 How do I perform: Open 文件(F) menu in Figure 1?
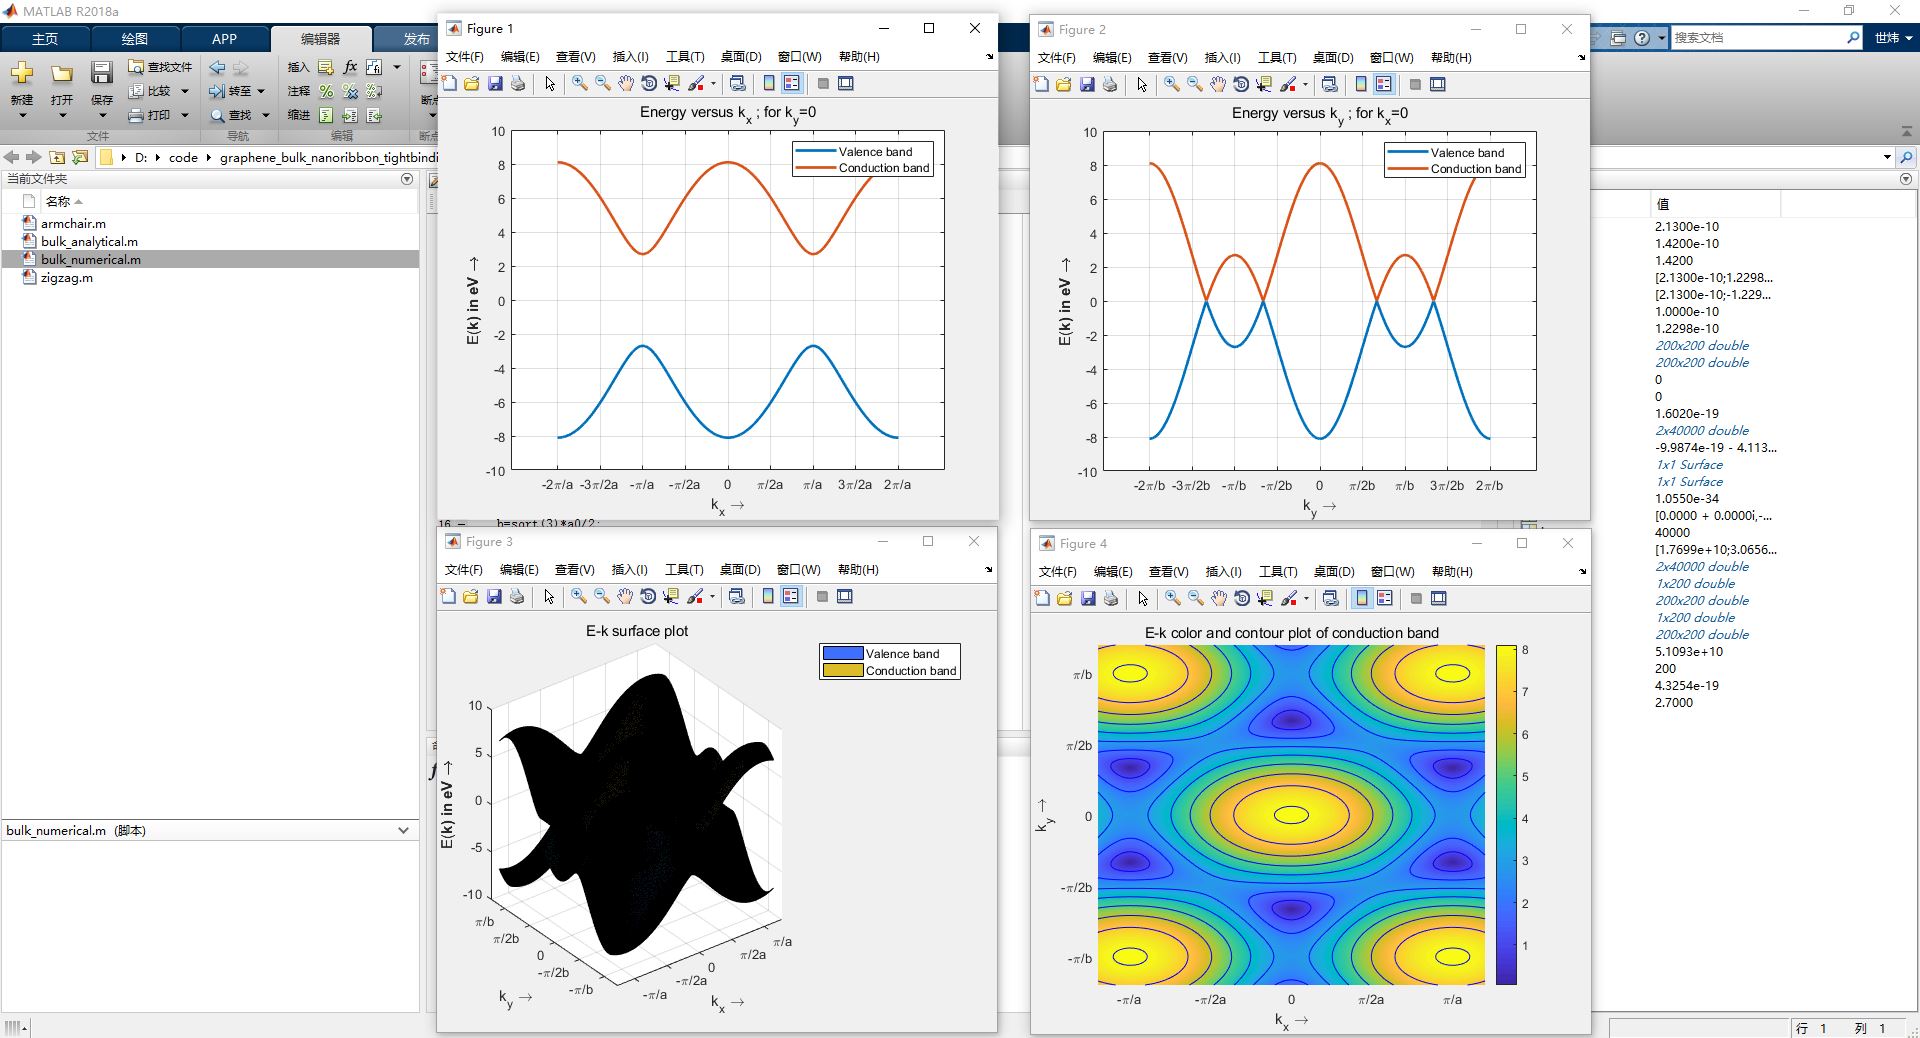coord(465,57)
